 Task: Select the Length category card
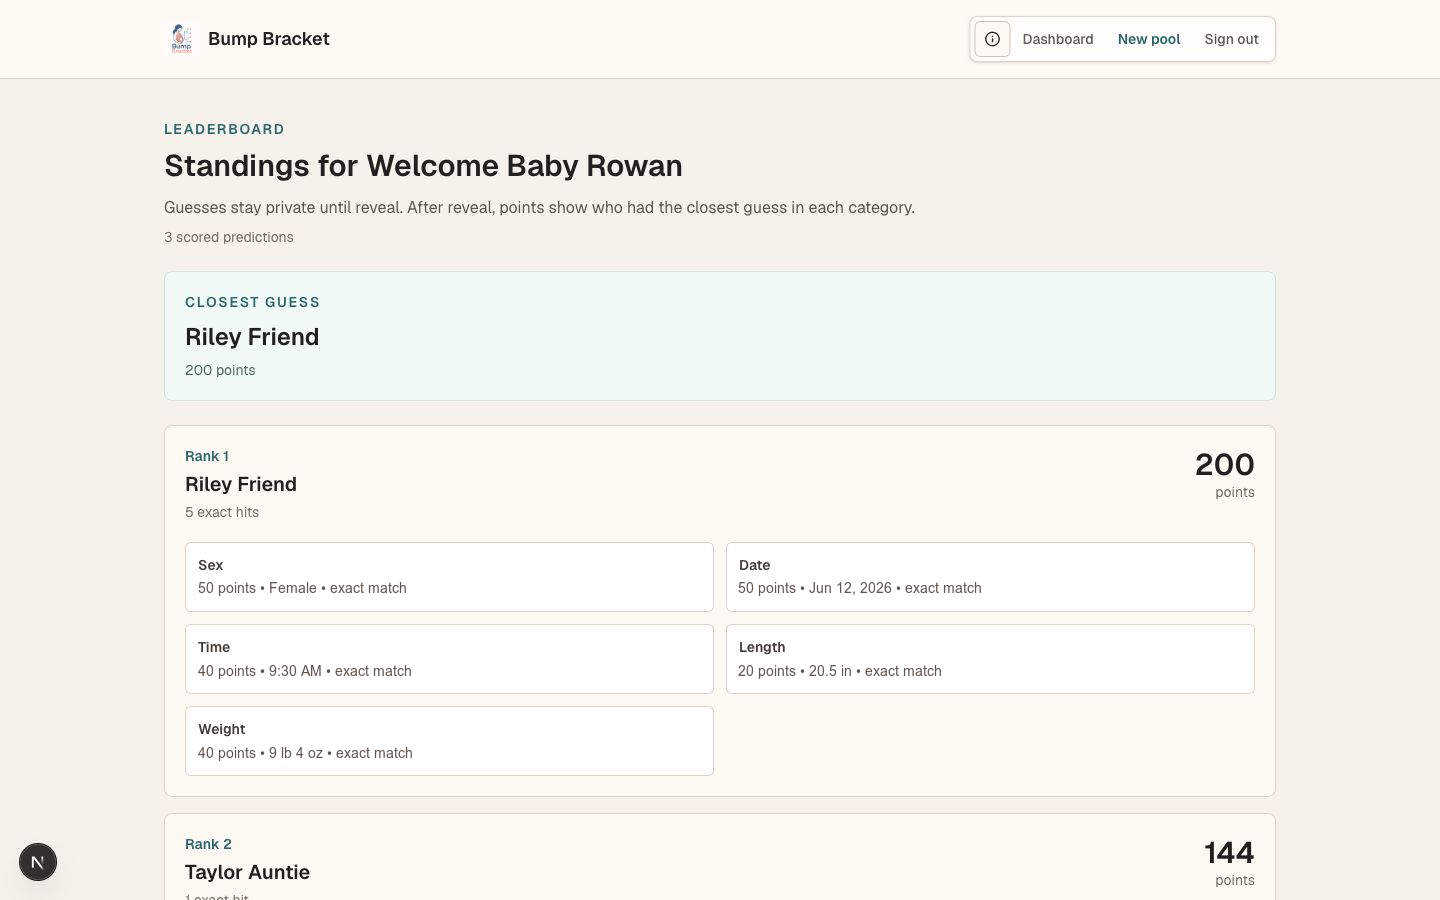tap(990, 659)
